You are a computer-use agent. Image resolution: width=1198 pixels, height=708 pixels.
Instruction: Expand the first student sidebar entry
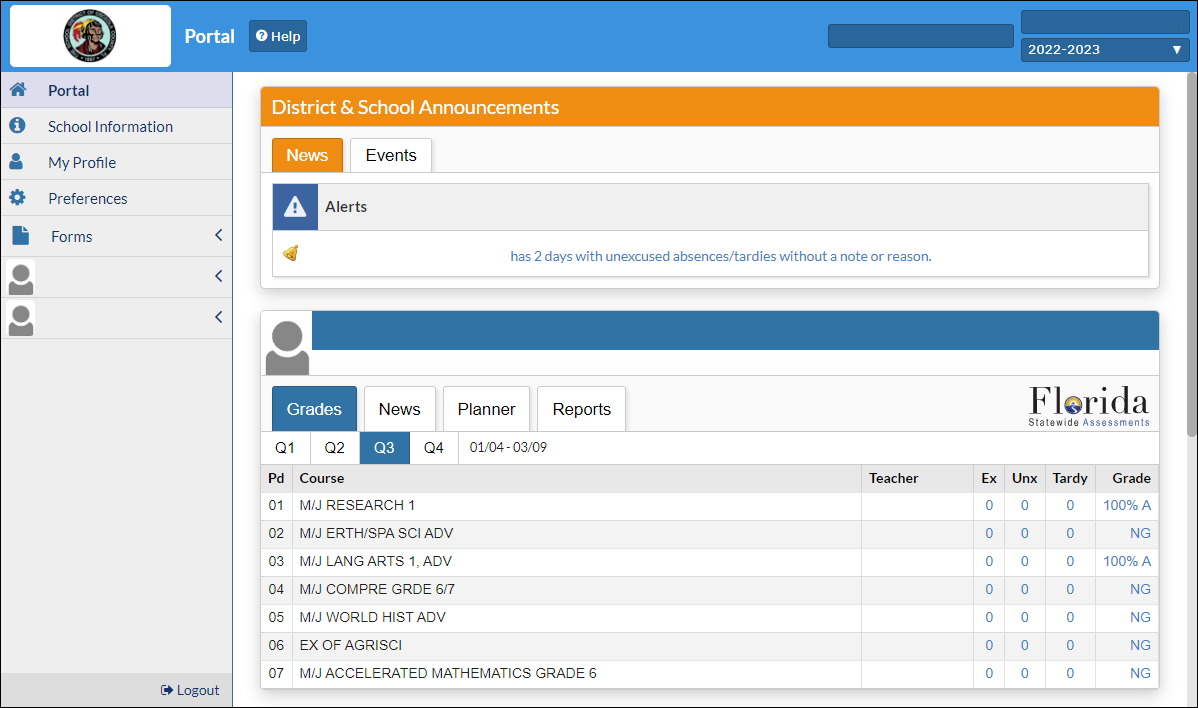click(218, 276)
